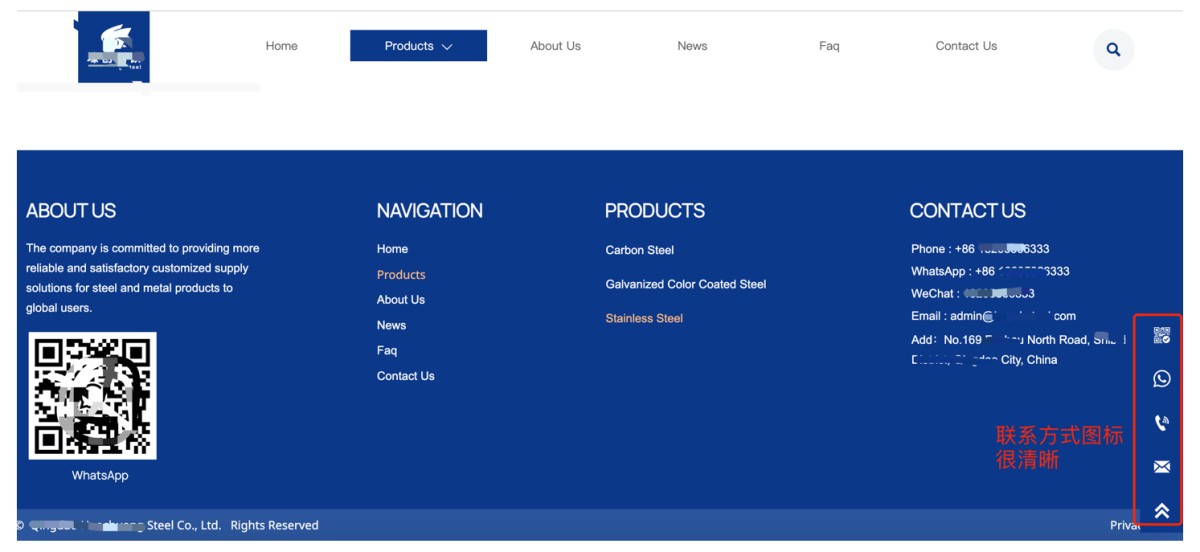The height and width of the screenshot is (552, 1200).
Task: Select News in the top navigation
Action: [692, 46]
